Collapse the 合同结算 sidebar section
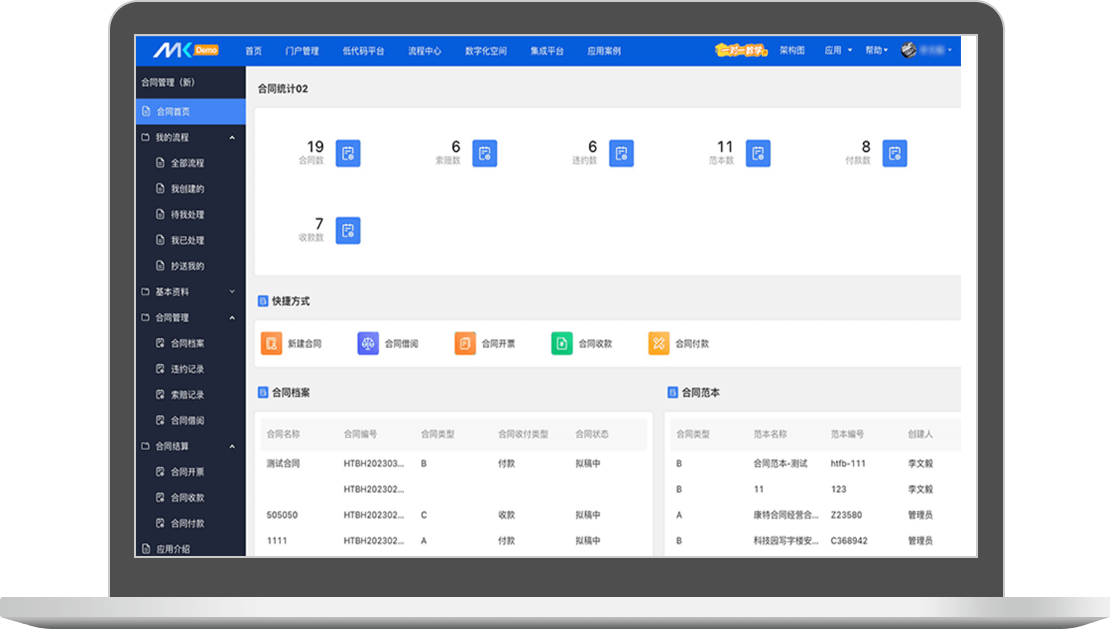This screenshot has height=629, width=1110. coord(232,446)
